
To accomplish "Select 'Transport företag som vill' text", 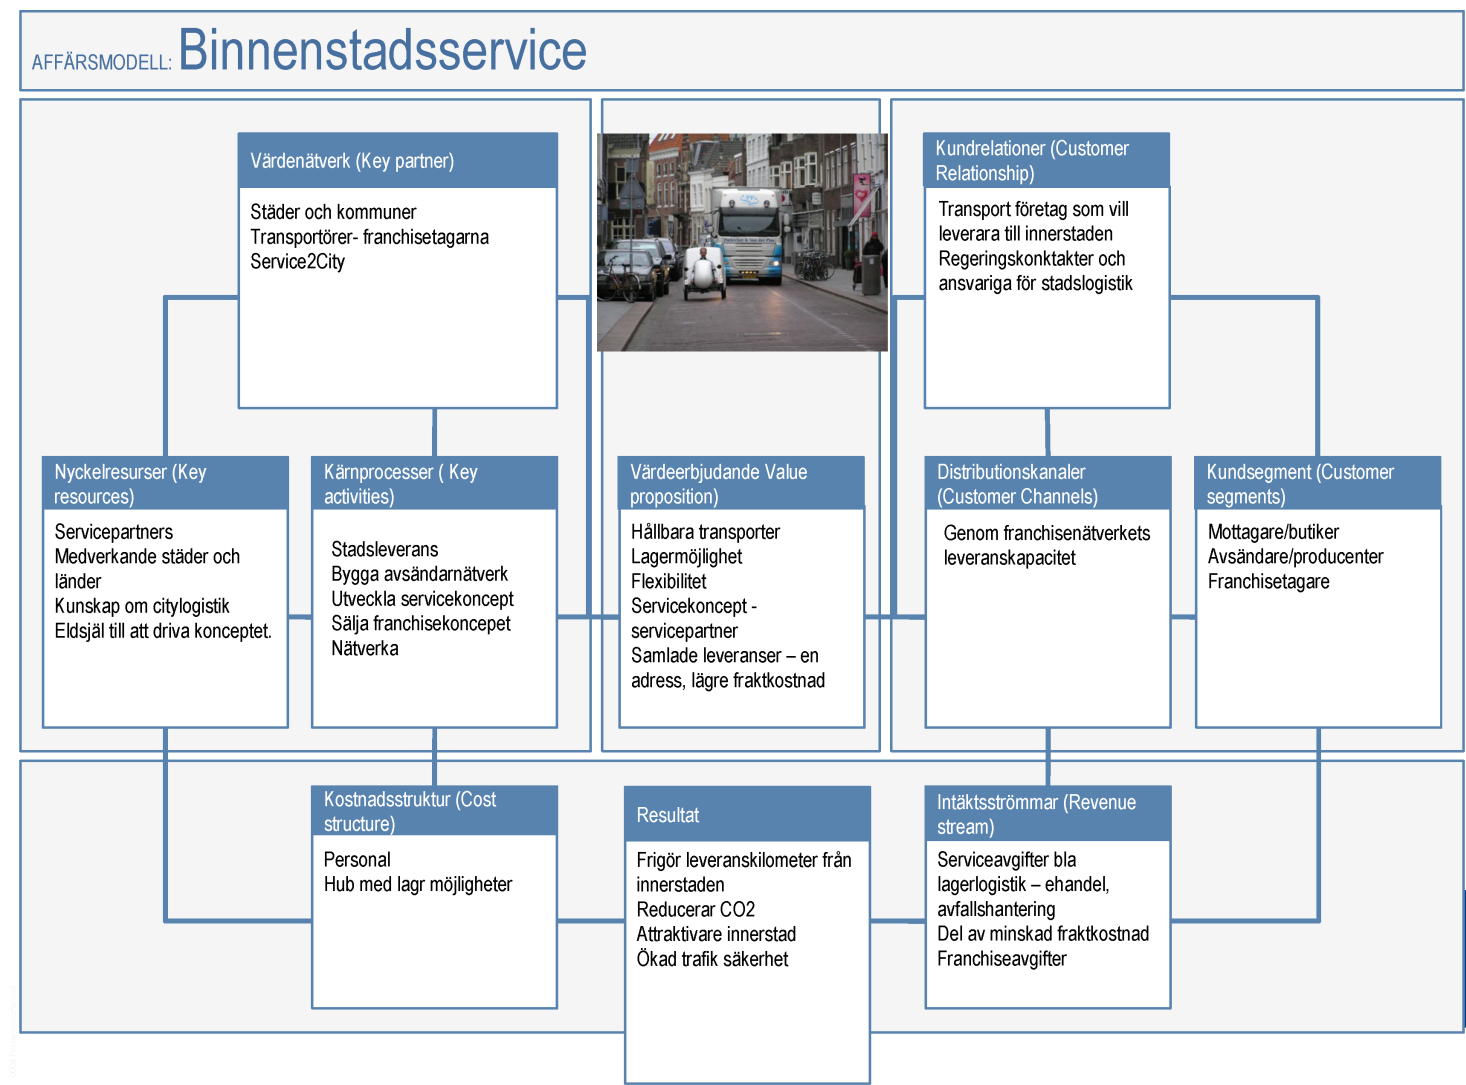I will click(x=1033, y=209).
